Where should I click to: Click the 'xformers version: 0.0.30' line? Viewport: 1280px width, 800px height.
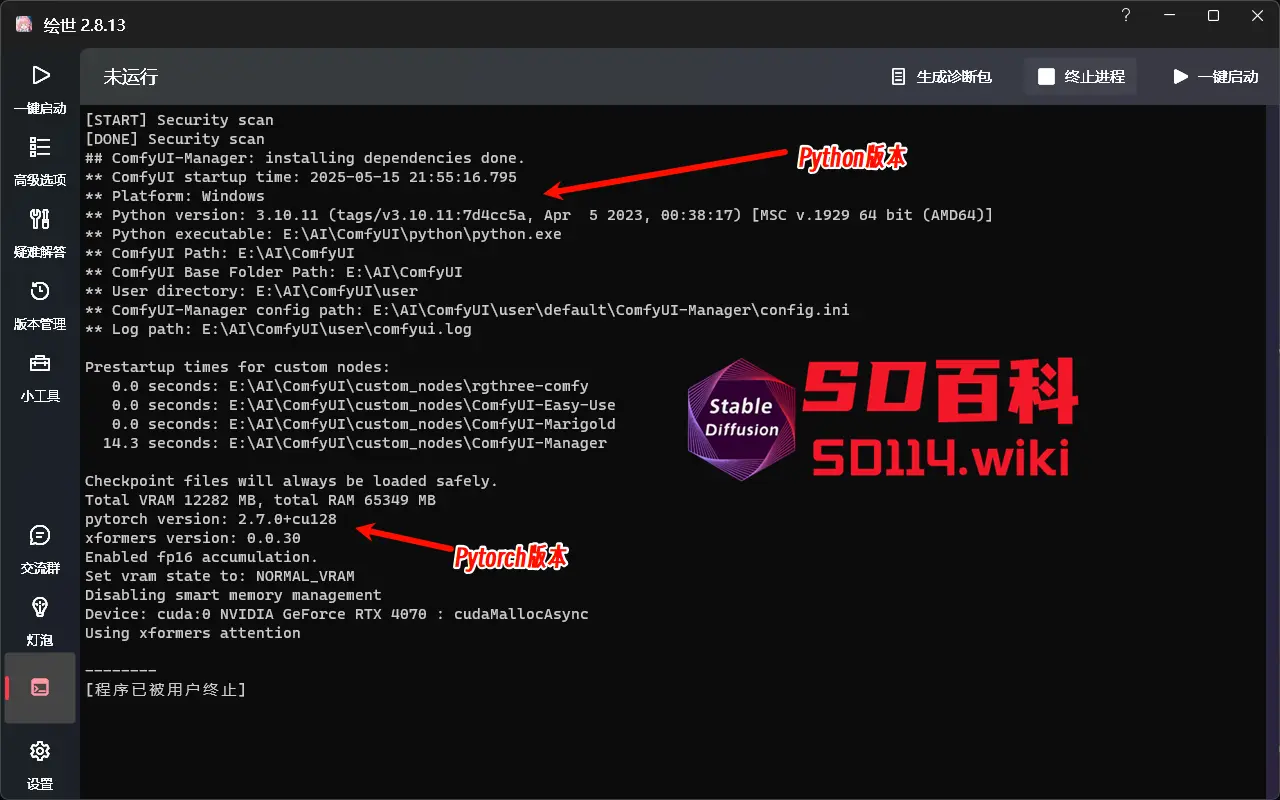tap(193, 538)
